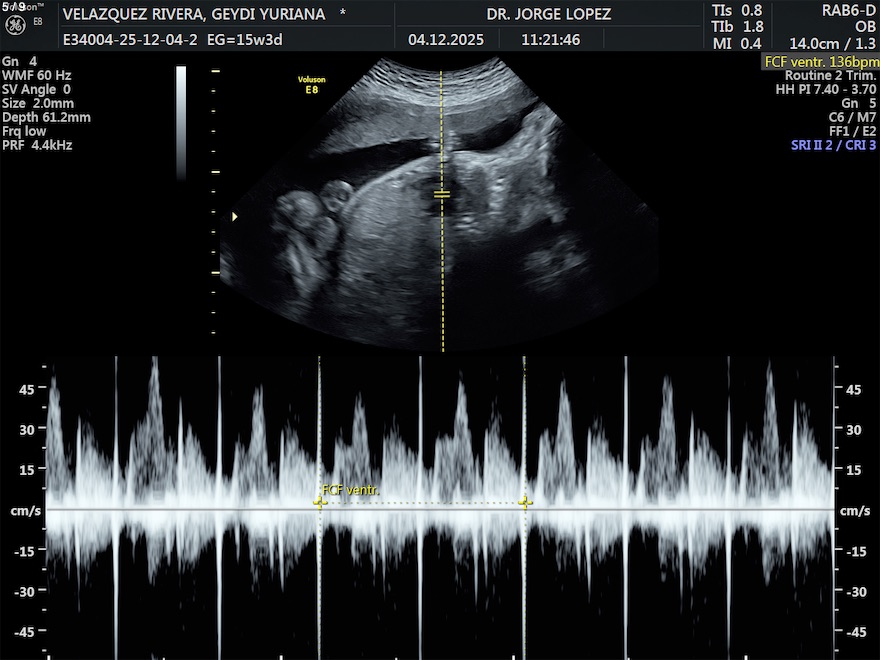This screenshot has height=660, width=880.
Task: Click the yellow Voluson E8 label
Action: [311, 84]
